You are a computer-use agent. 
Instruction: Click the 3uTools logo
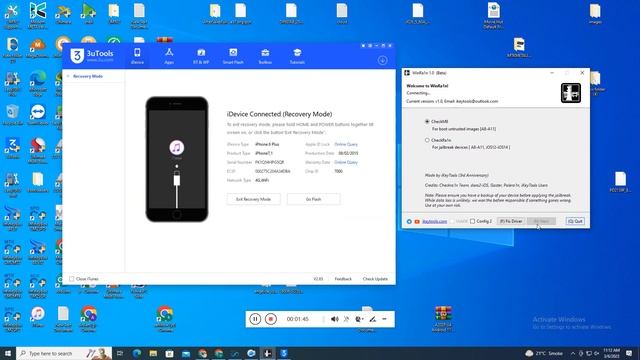tap(91, 56)
